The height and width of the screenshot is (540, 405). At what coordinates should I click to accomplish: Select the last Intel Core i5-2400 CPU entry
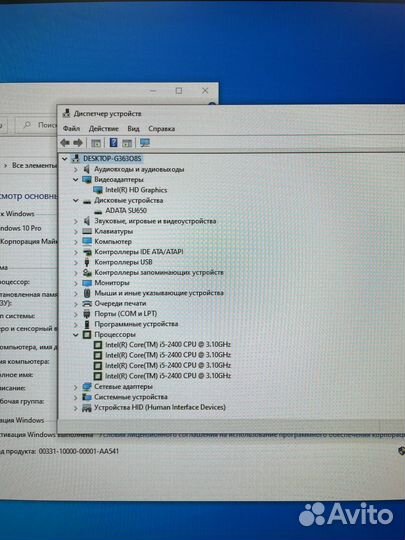coord(168,376)
